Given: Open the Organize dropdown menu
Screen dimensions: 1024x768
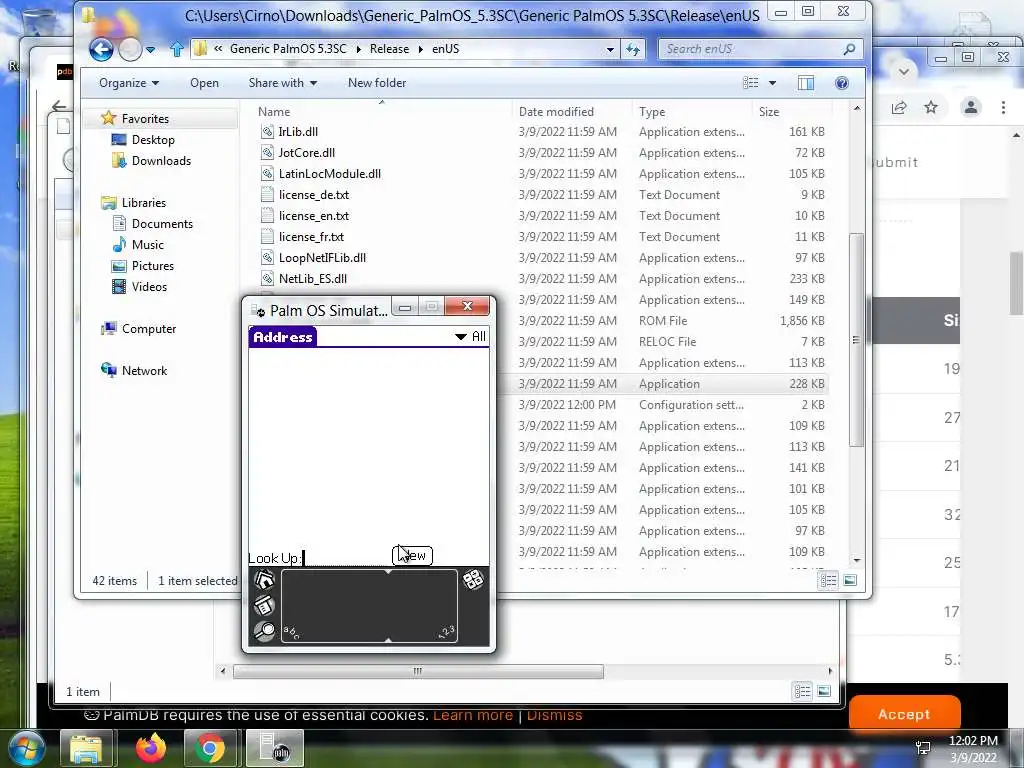Looking at the screenshot, I should pyautogui.click(x=129, y=83).
